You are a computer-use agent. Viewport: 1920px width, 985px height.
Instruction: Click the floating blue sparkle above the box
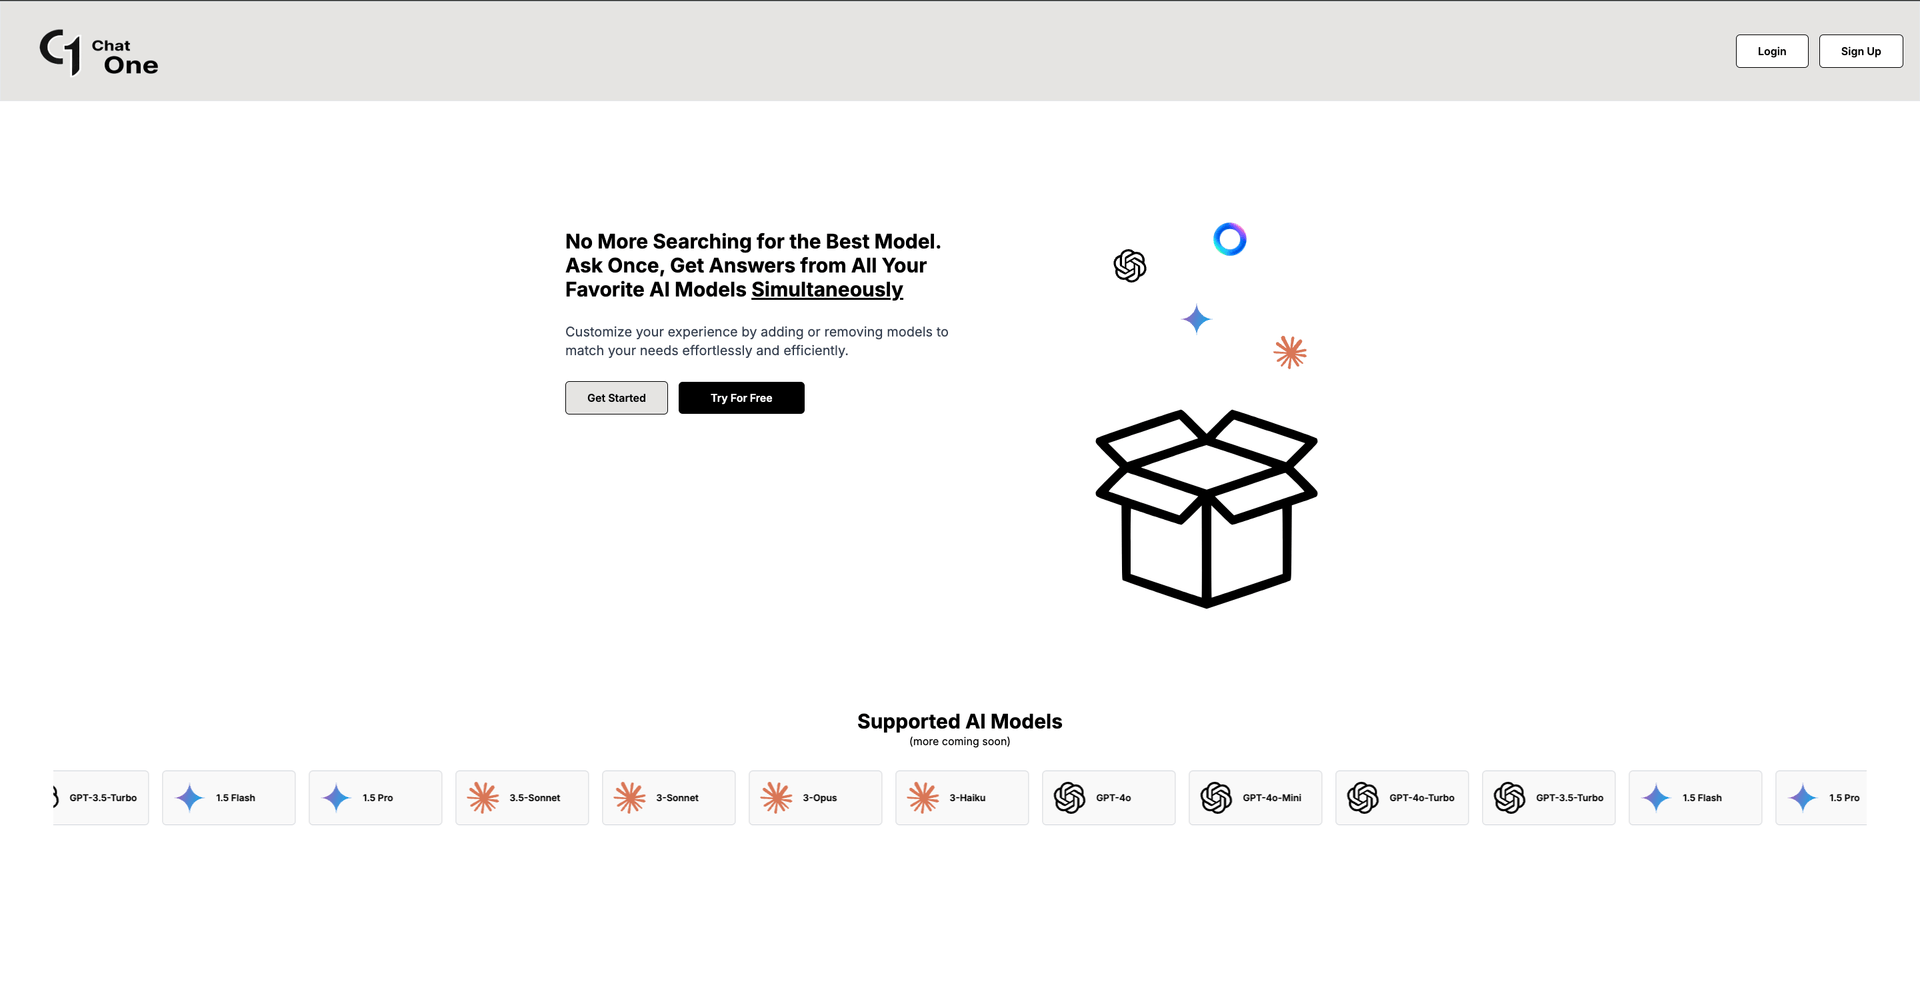1196,320
